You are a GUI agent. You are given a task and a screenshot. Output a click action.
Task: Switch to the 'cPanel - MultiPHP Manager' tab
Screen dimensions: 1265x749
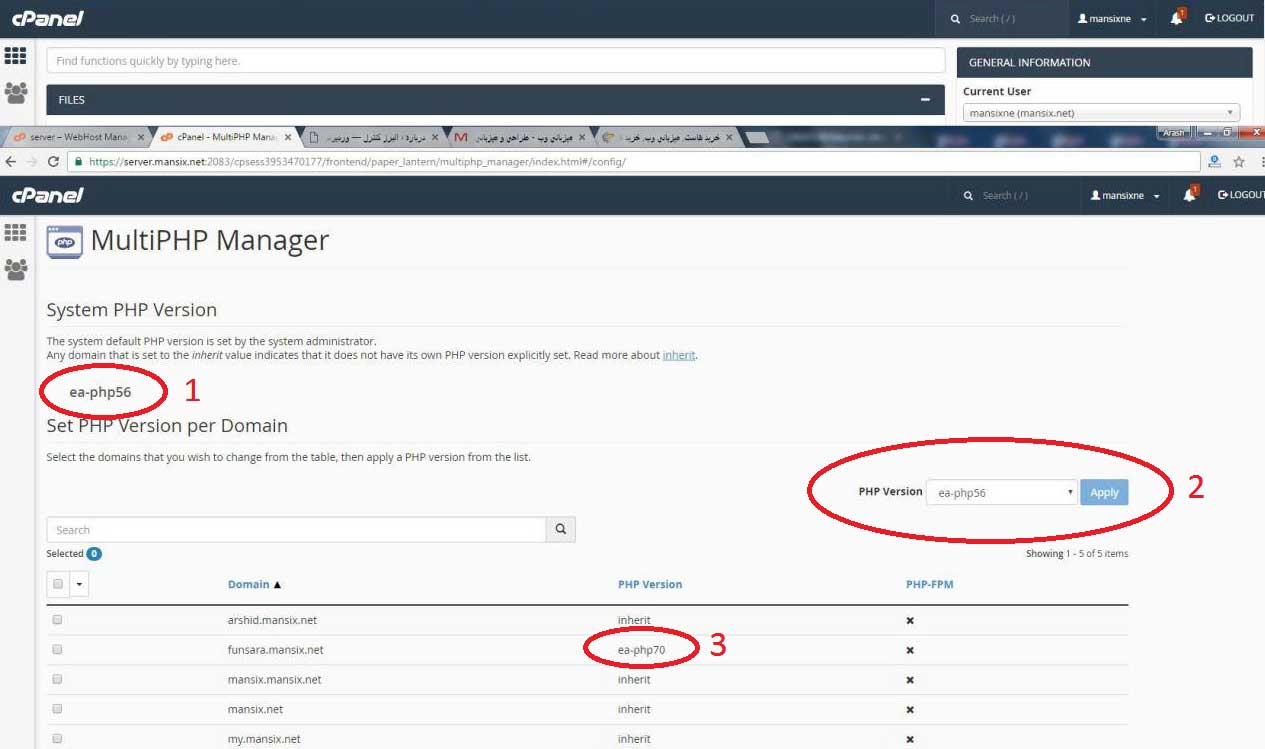click(x=226, y=137)
